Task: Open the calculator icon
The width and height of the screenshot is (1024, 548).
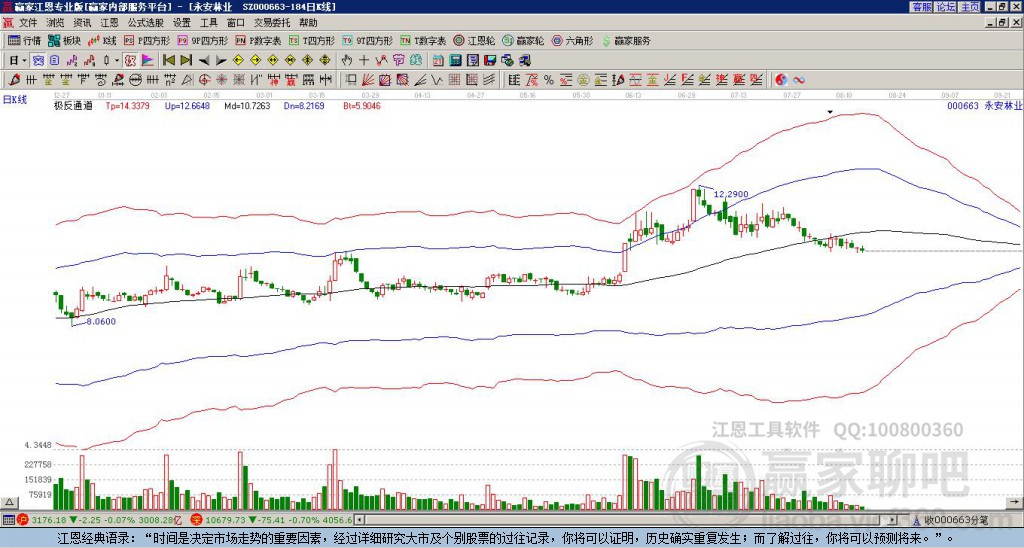Action: (x=455, y=61)
